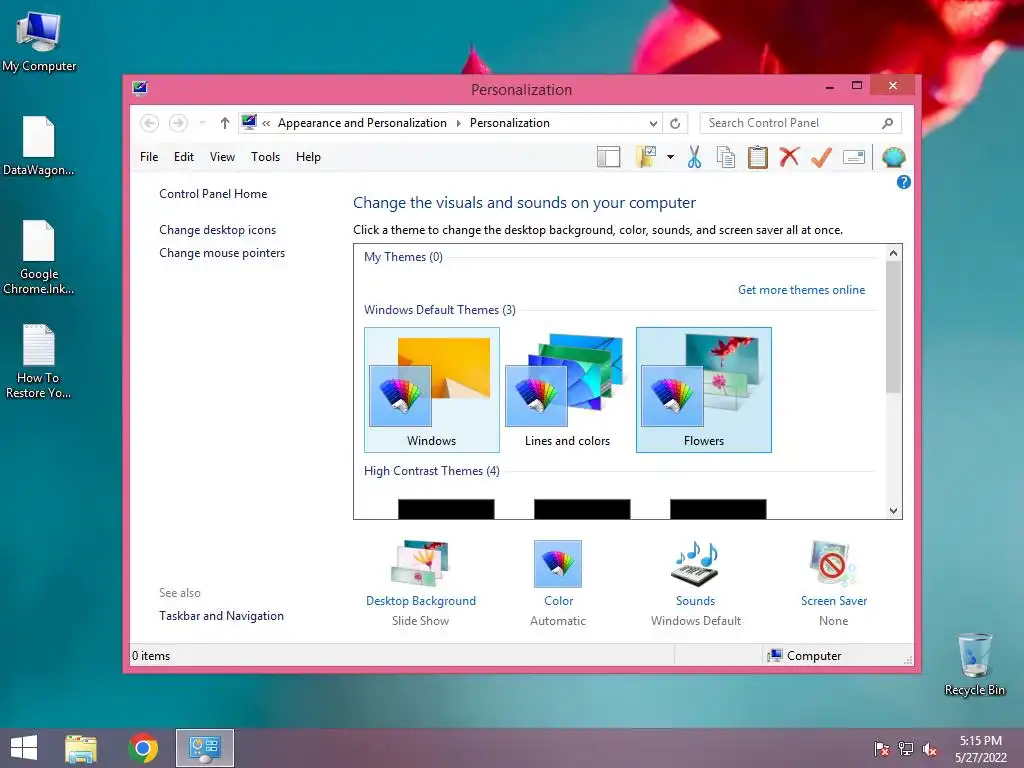Click the blue shell toolbar icon

(893, 157)
